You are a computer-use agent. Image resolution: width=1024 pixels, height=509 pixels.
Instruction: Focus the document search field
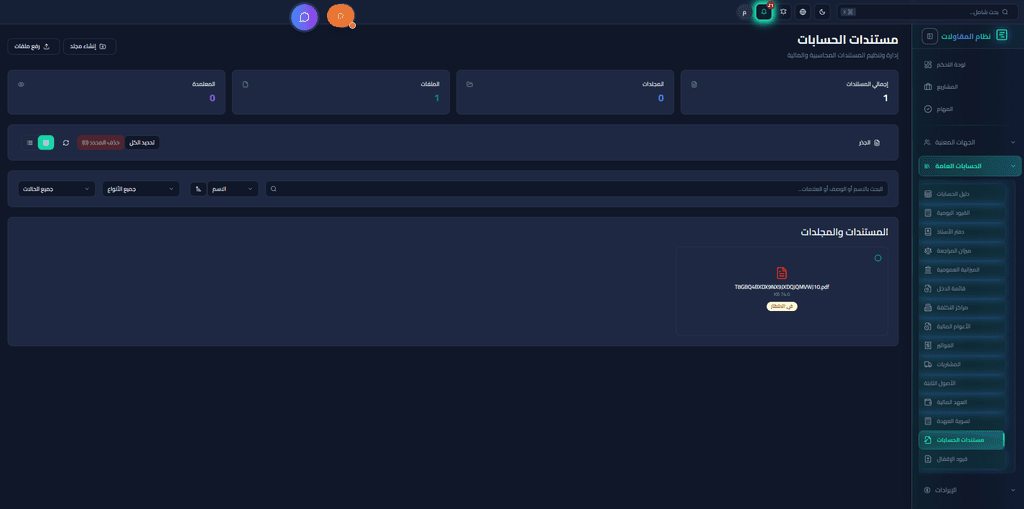pos(577,189)
